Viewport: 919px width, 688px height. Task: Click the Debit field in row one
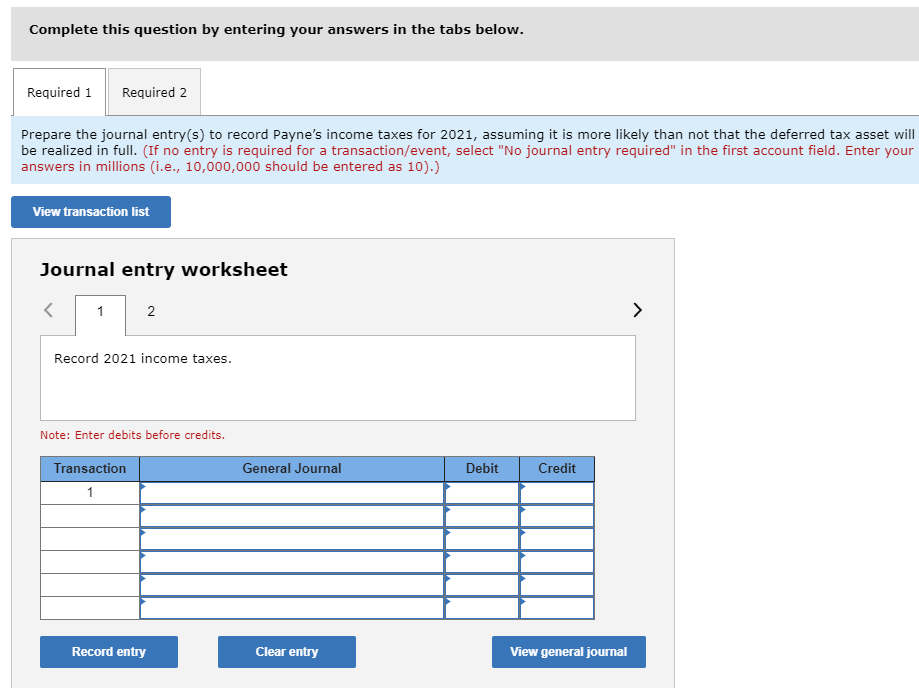point(481,491)
